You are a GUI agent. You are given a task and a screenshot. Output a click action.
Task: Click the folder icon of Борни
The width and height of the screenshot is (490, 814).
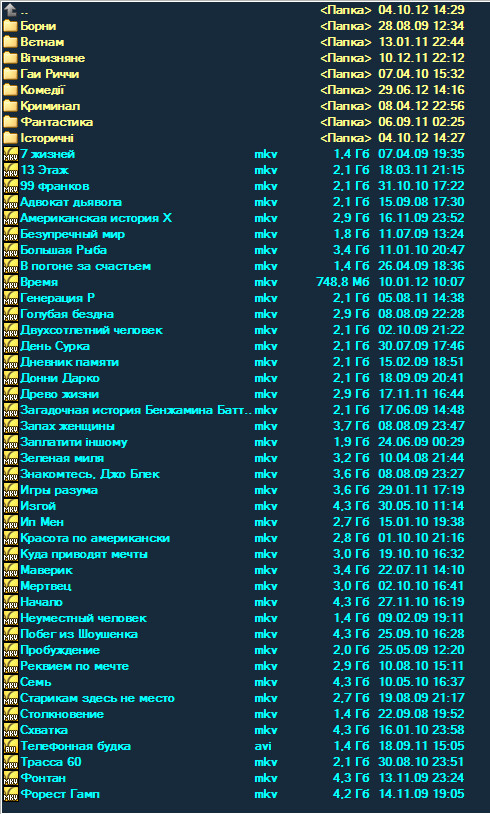(10, 26)
